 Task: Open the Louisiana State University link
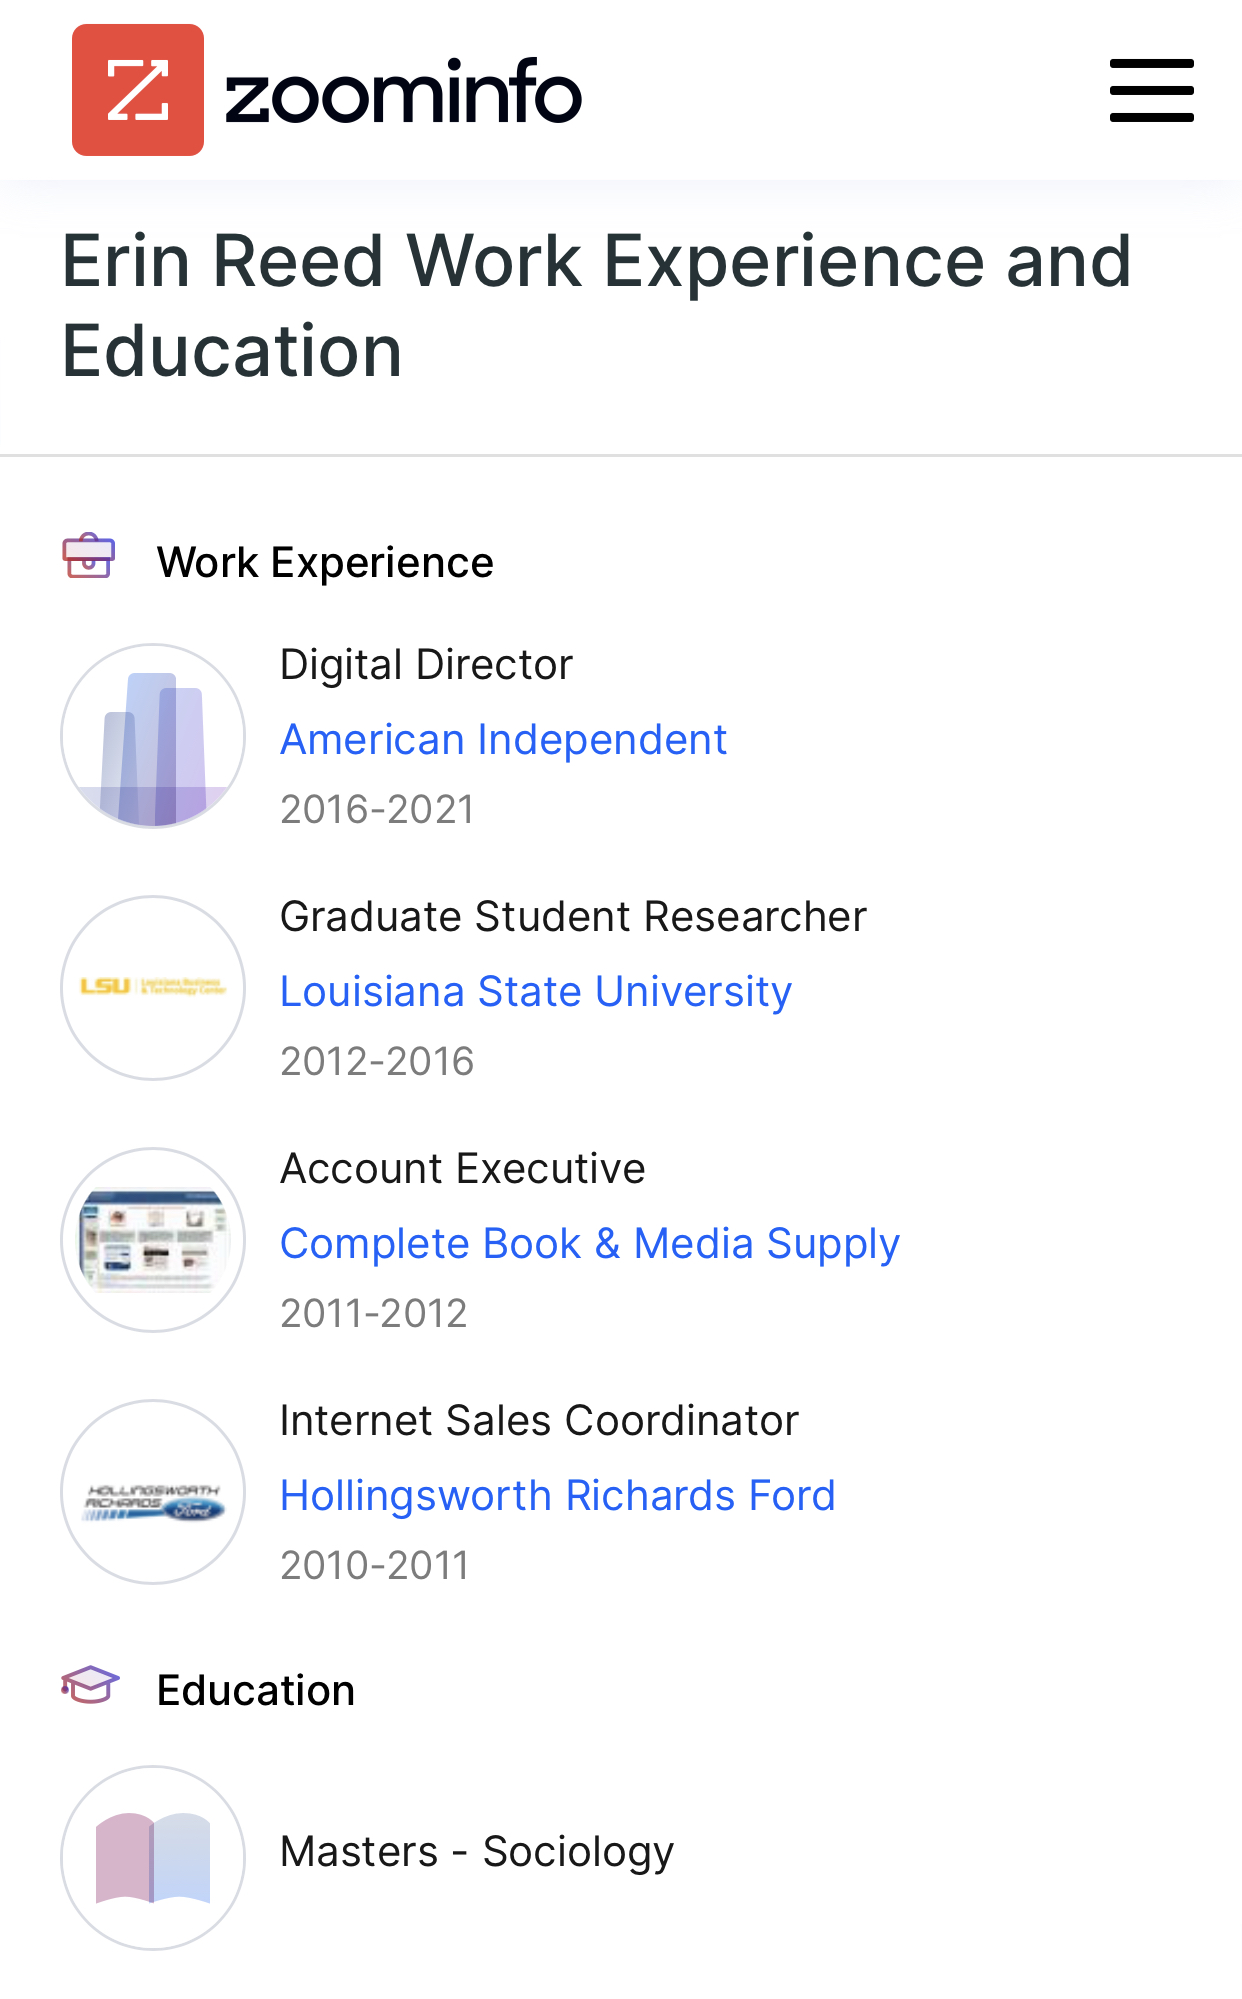[536, 992]
